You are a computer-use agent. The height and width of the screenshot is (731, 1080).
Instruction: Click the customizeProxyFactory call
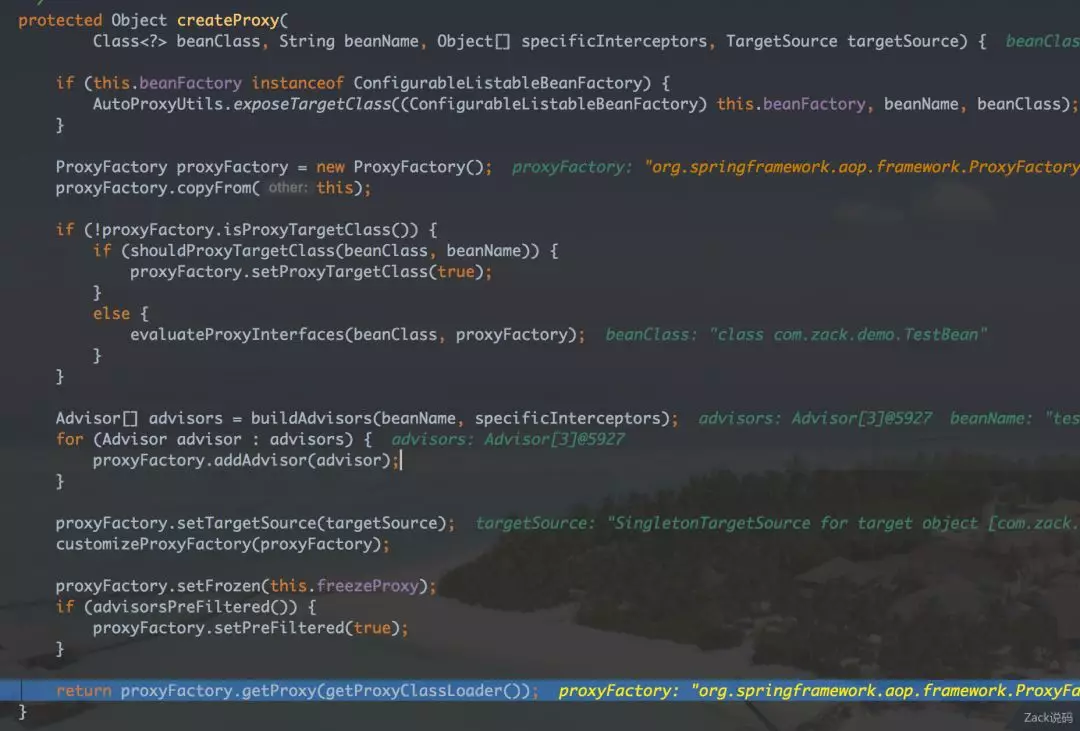154,544
